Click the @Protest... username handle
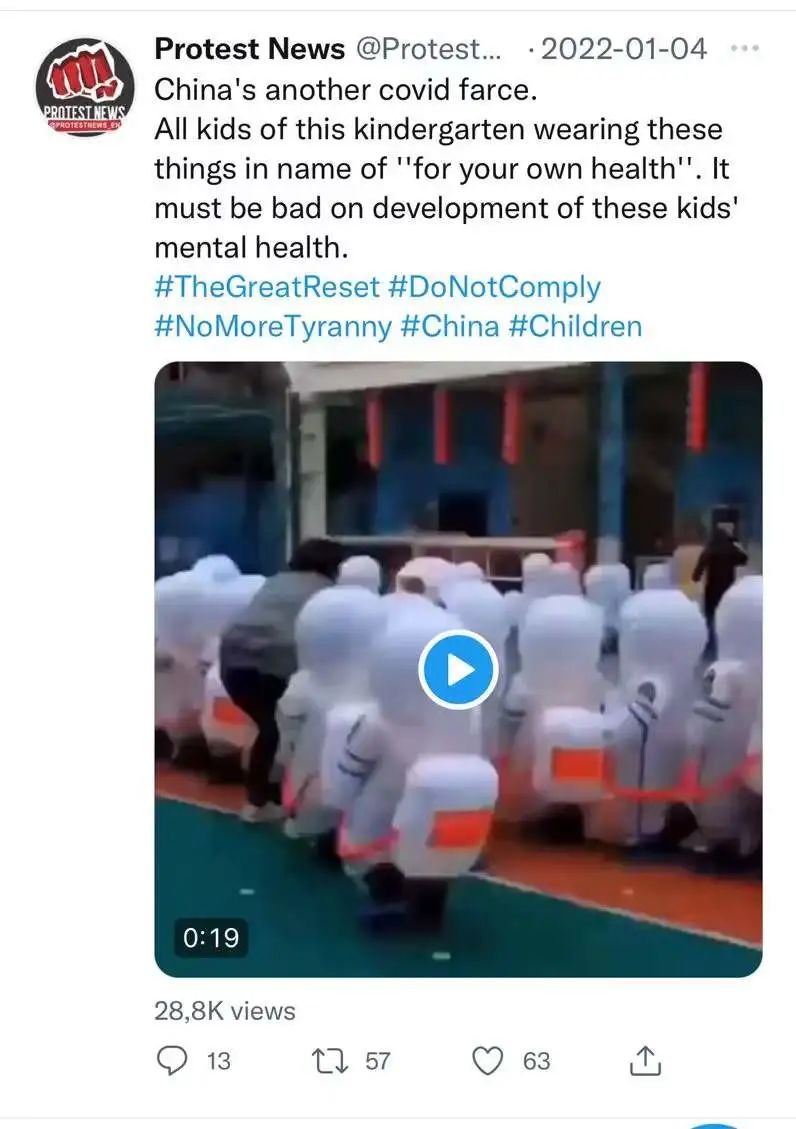796x1129 pixels. [429, 49]
